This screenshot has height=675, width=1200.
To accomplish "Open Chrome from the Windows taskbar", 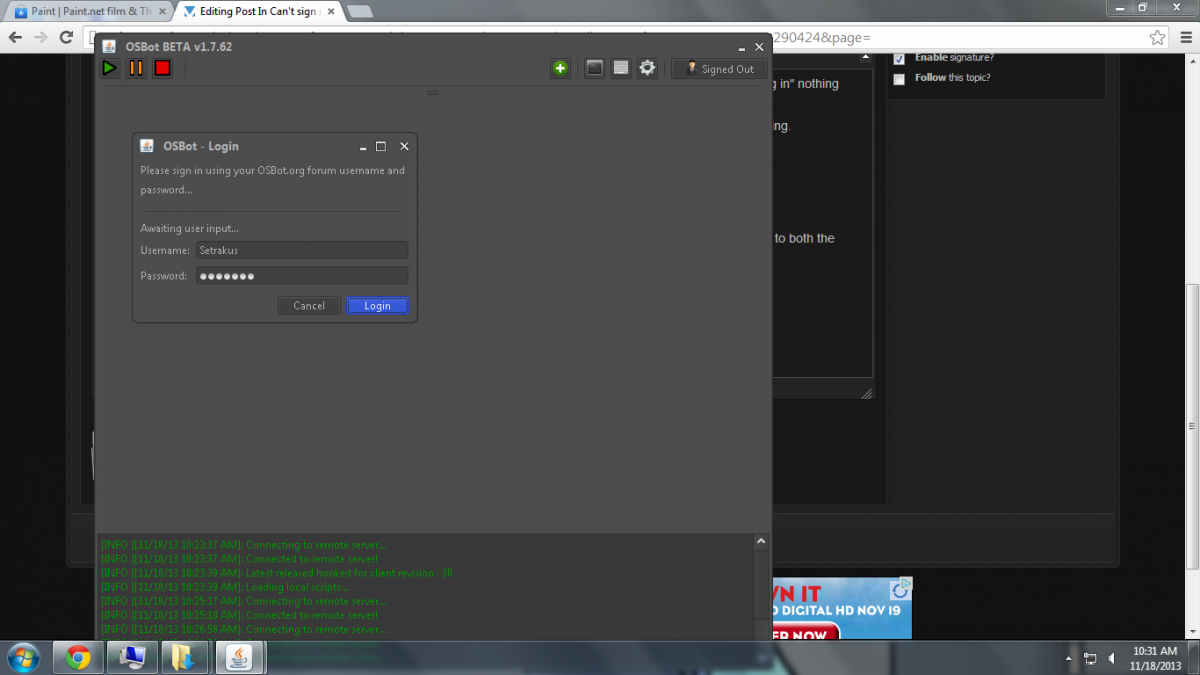I will 78,657.
